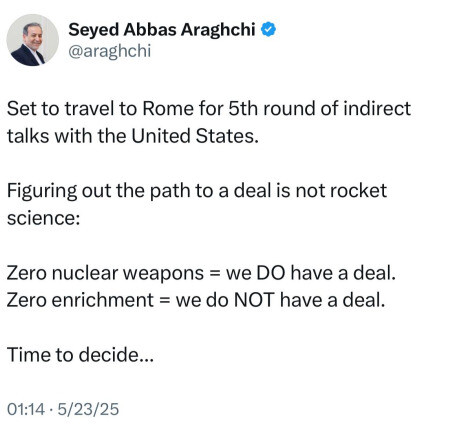Click the word 'indirect' in the first line
The width and height of the screenshot is (457, 426).
377,109
